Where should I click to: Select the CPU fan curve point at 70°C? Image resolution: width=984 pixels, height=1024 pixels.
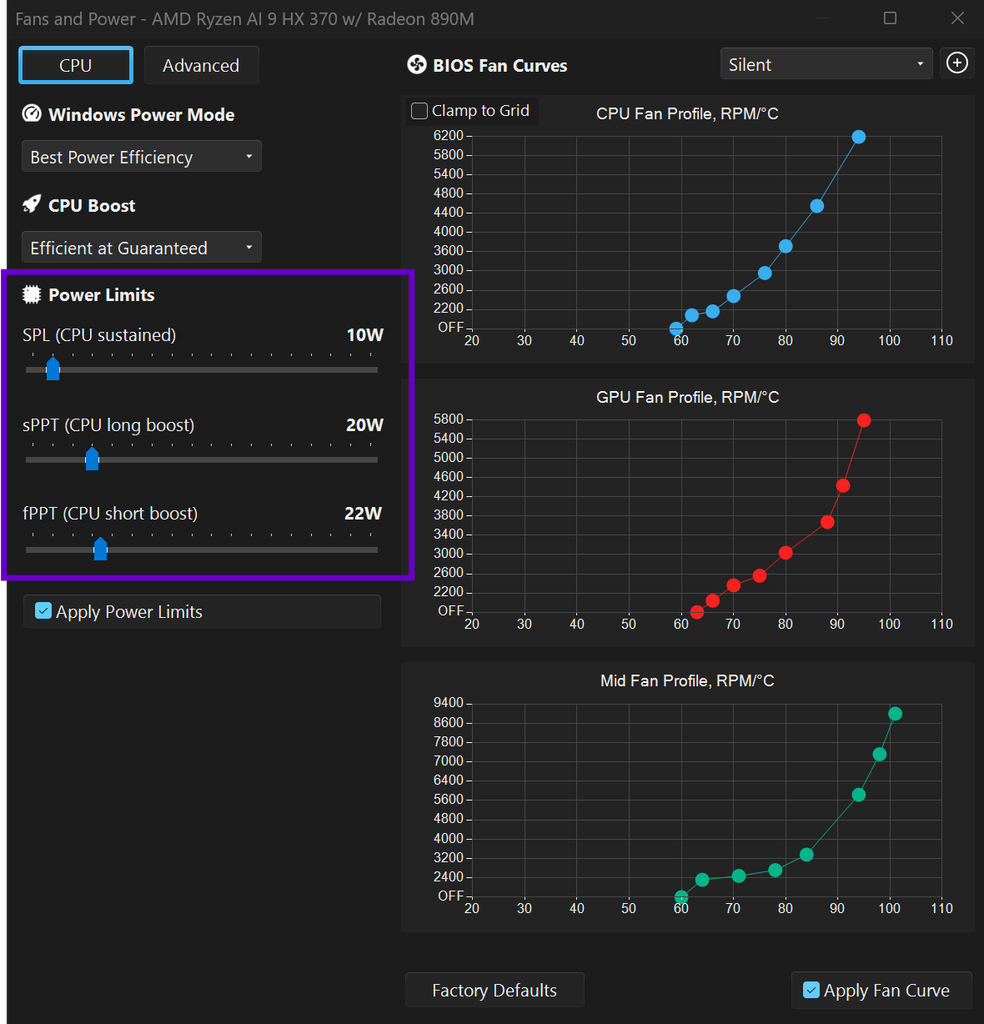733,296
